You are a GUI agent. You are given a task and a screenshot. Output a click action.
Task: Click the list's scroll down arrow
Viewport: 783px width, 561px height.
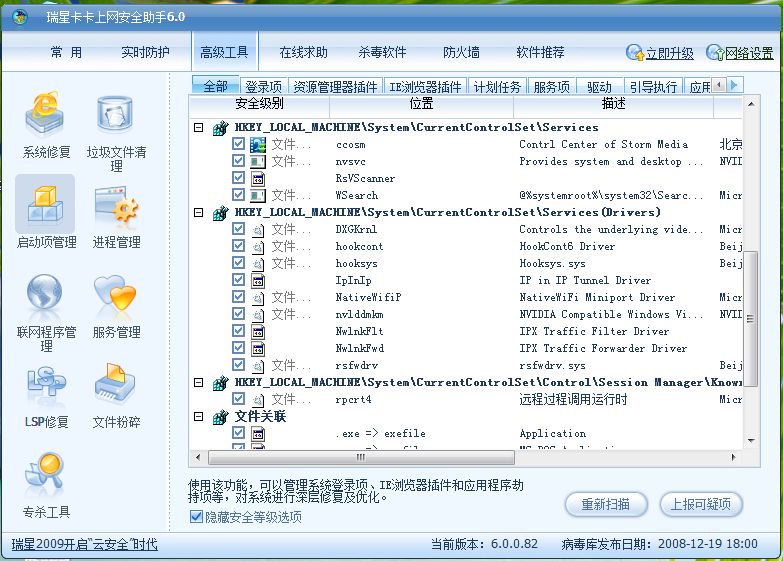pyautogui.click(x=751, y=441)
